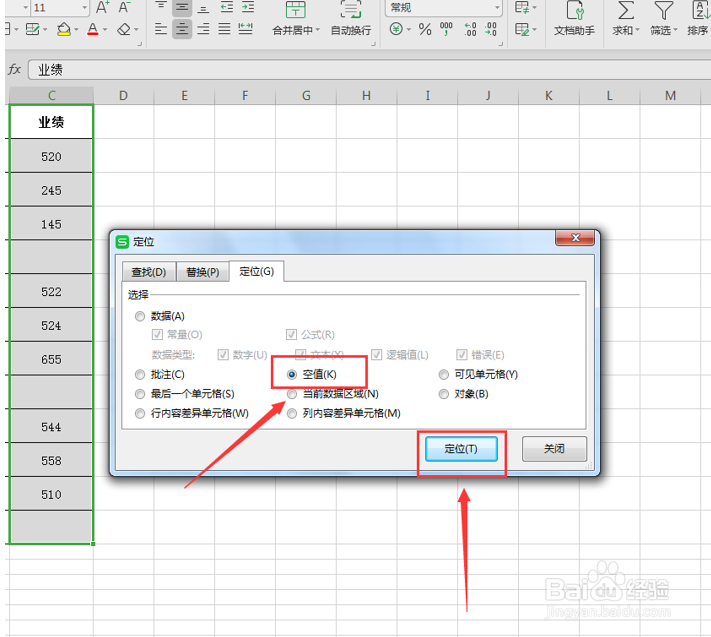The height and width of the screenshot is (637, 711).
Task: Align text right
Action: click(203, 29)
